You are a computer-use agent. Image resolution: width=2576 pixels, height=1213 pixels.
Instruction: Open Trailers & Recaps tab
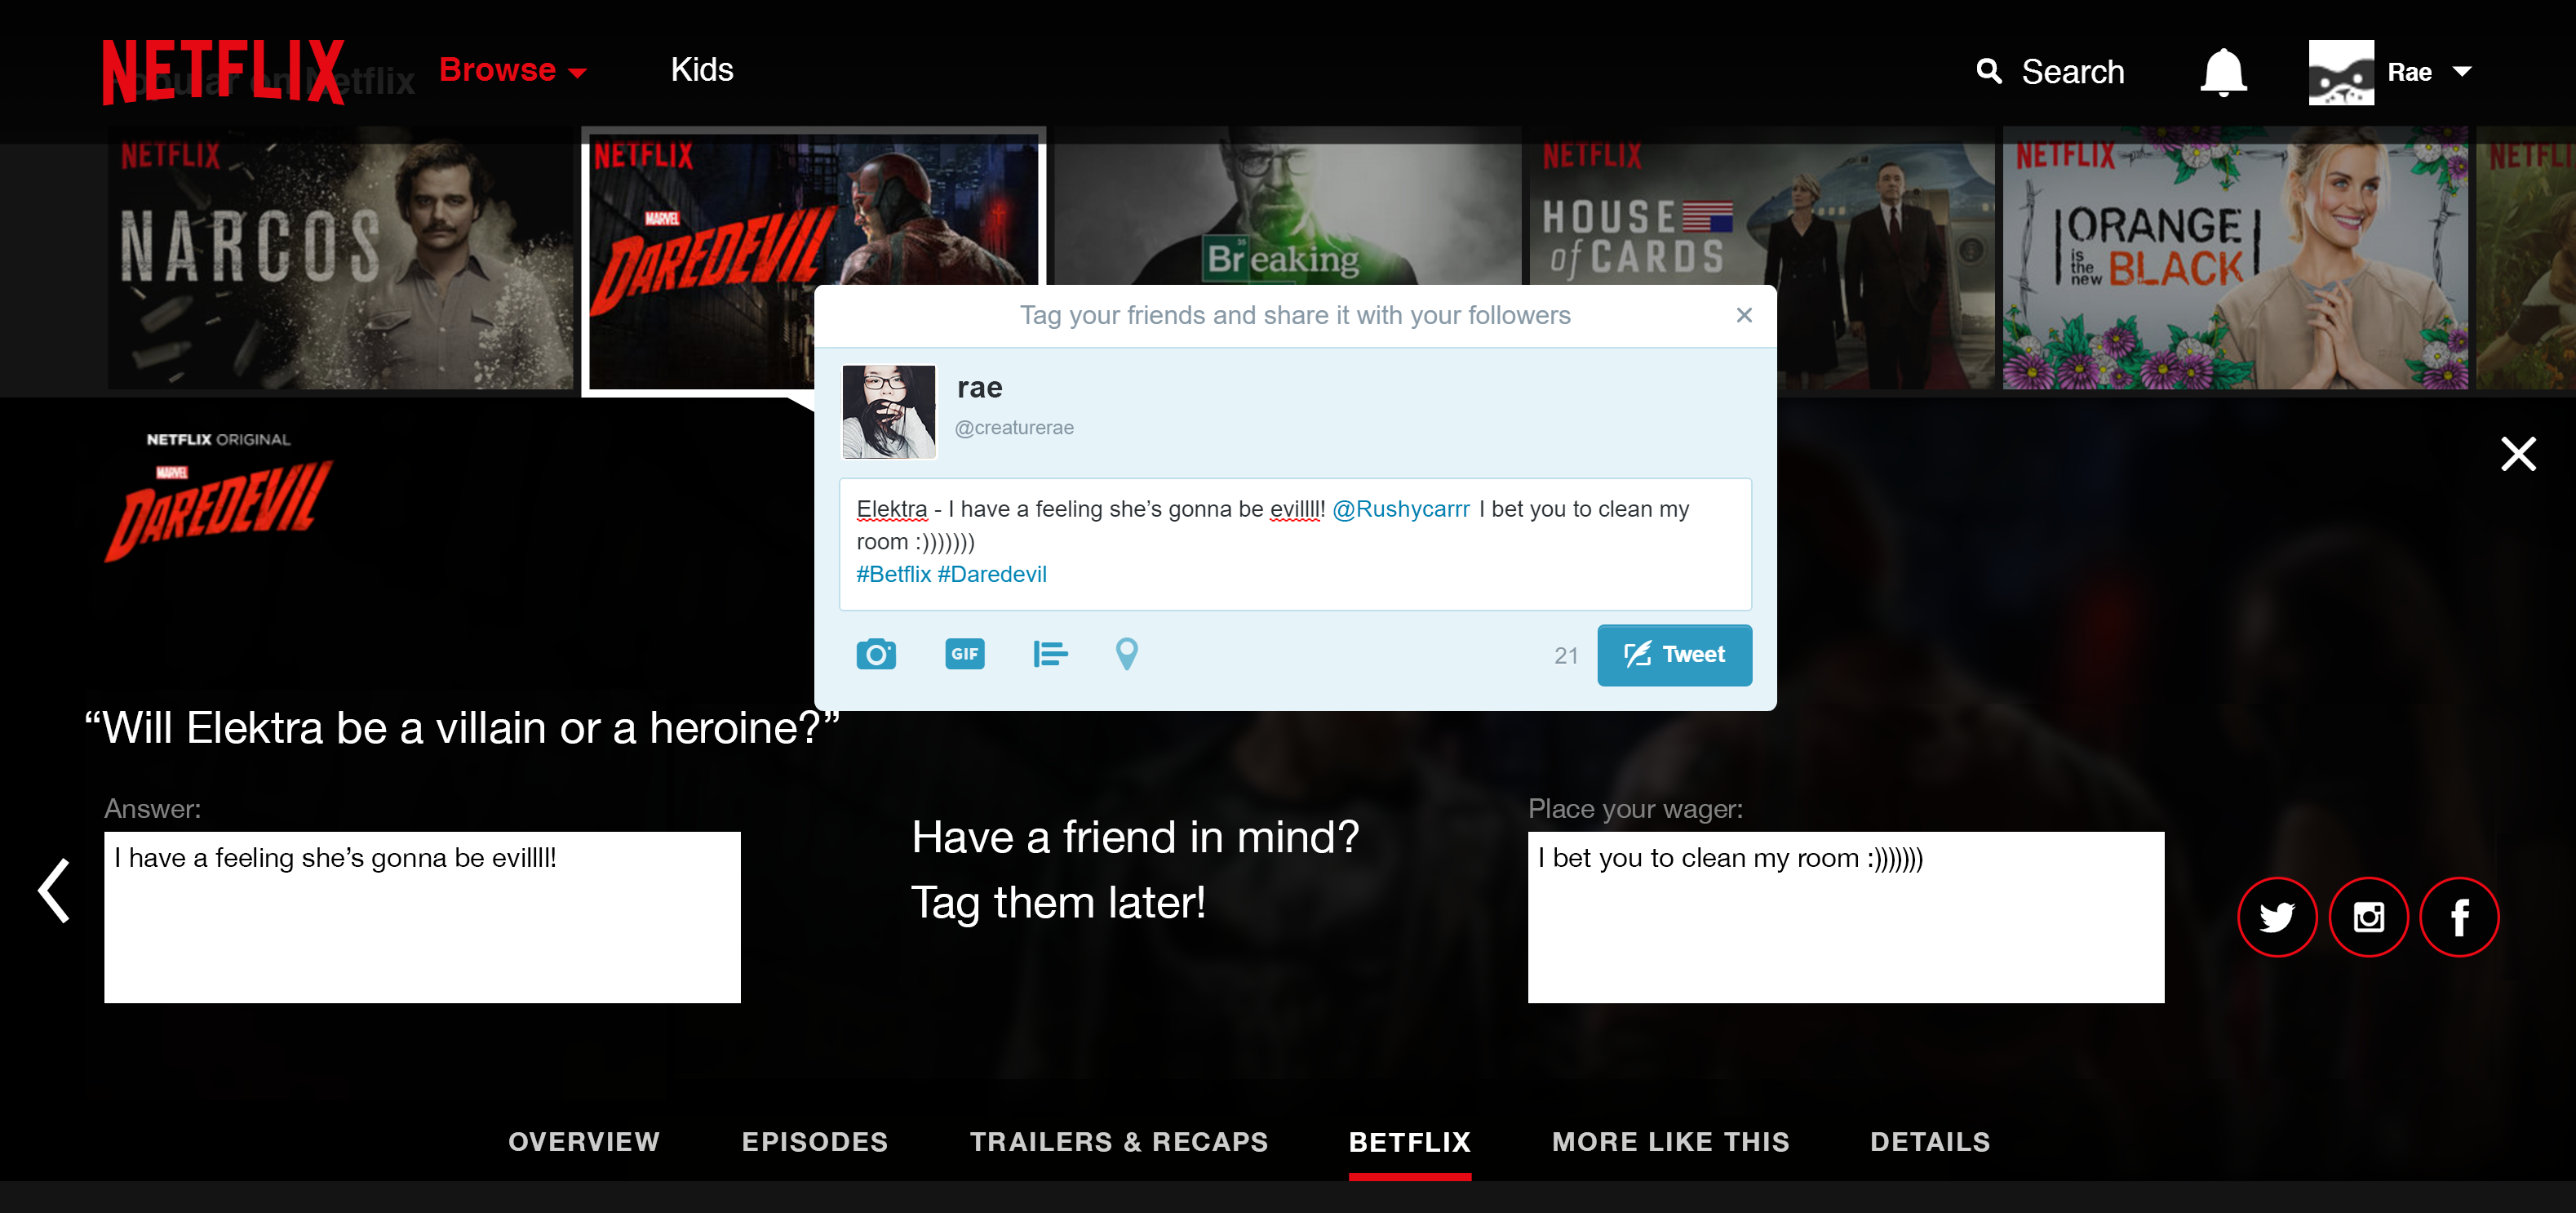pyautogui.click(x=1119, y=1142)
